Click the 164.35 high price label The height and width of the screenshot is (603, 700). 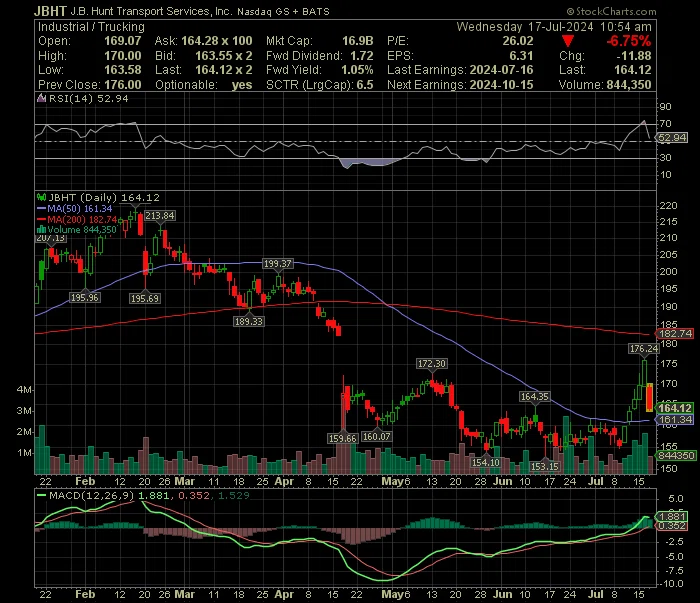pos(534,397)
